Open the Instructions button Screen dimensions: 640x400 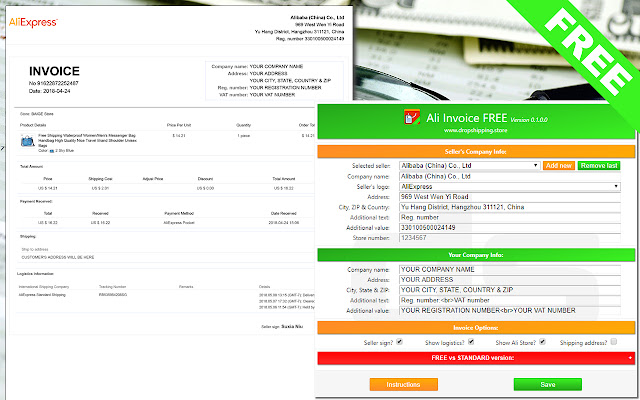pyautogui.click(x=403, y=384)
